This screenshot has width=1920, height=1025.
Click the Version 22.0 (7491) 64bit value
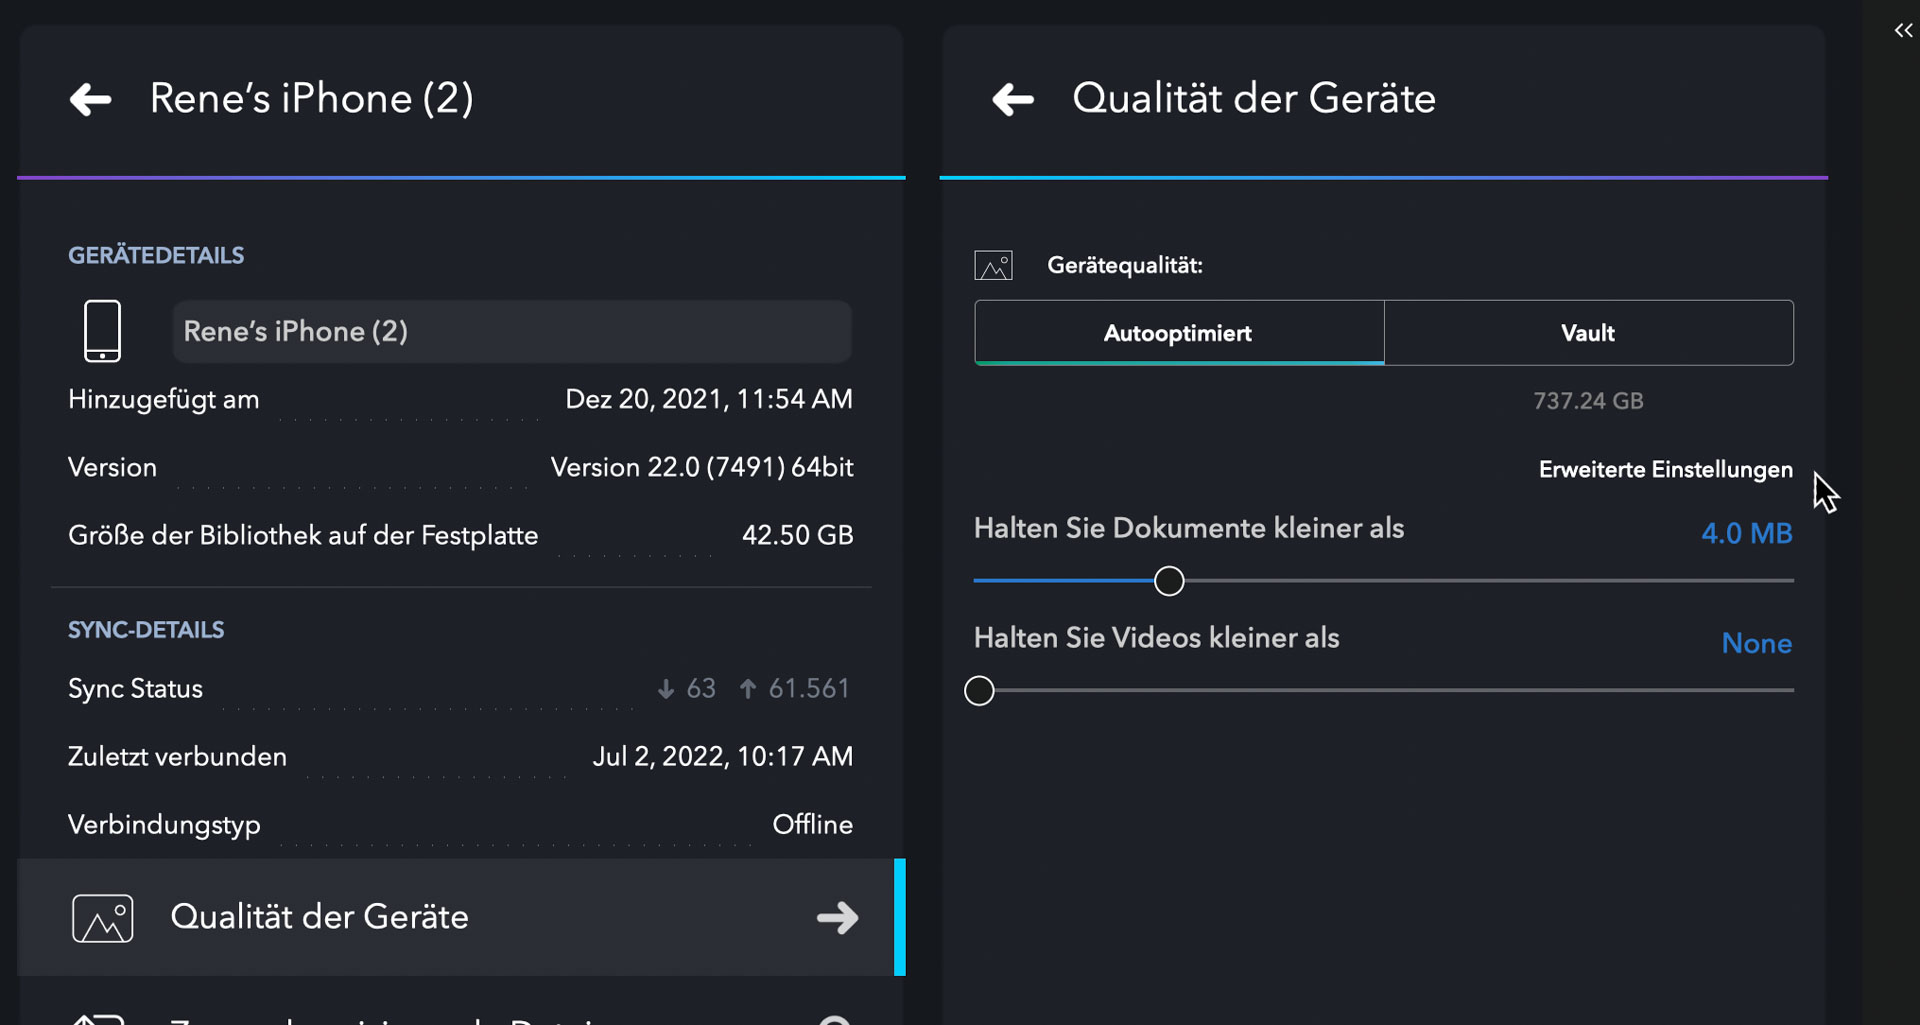(702, 468)
